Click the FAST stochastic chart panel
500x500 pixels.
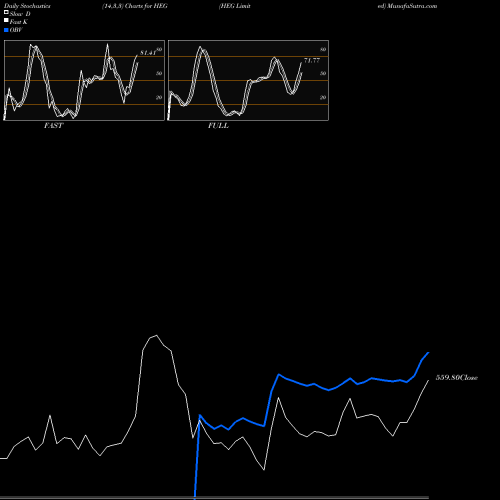pos(84,80)
